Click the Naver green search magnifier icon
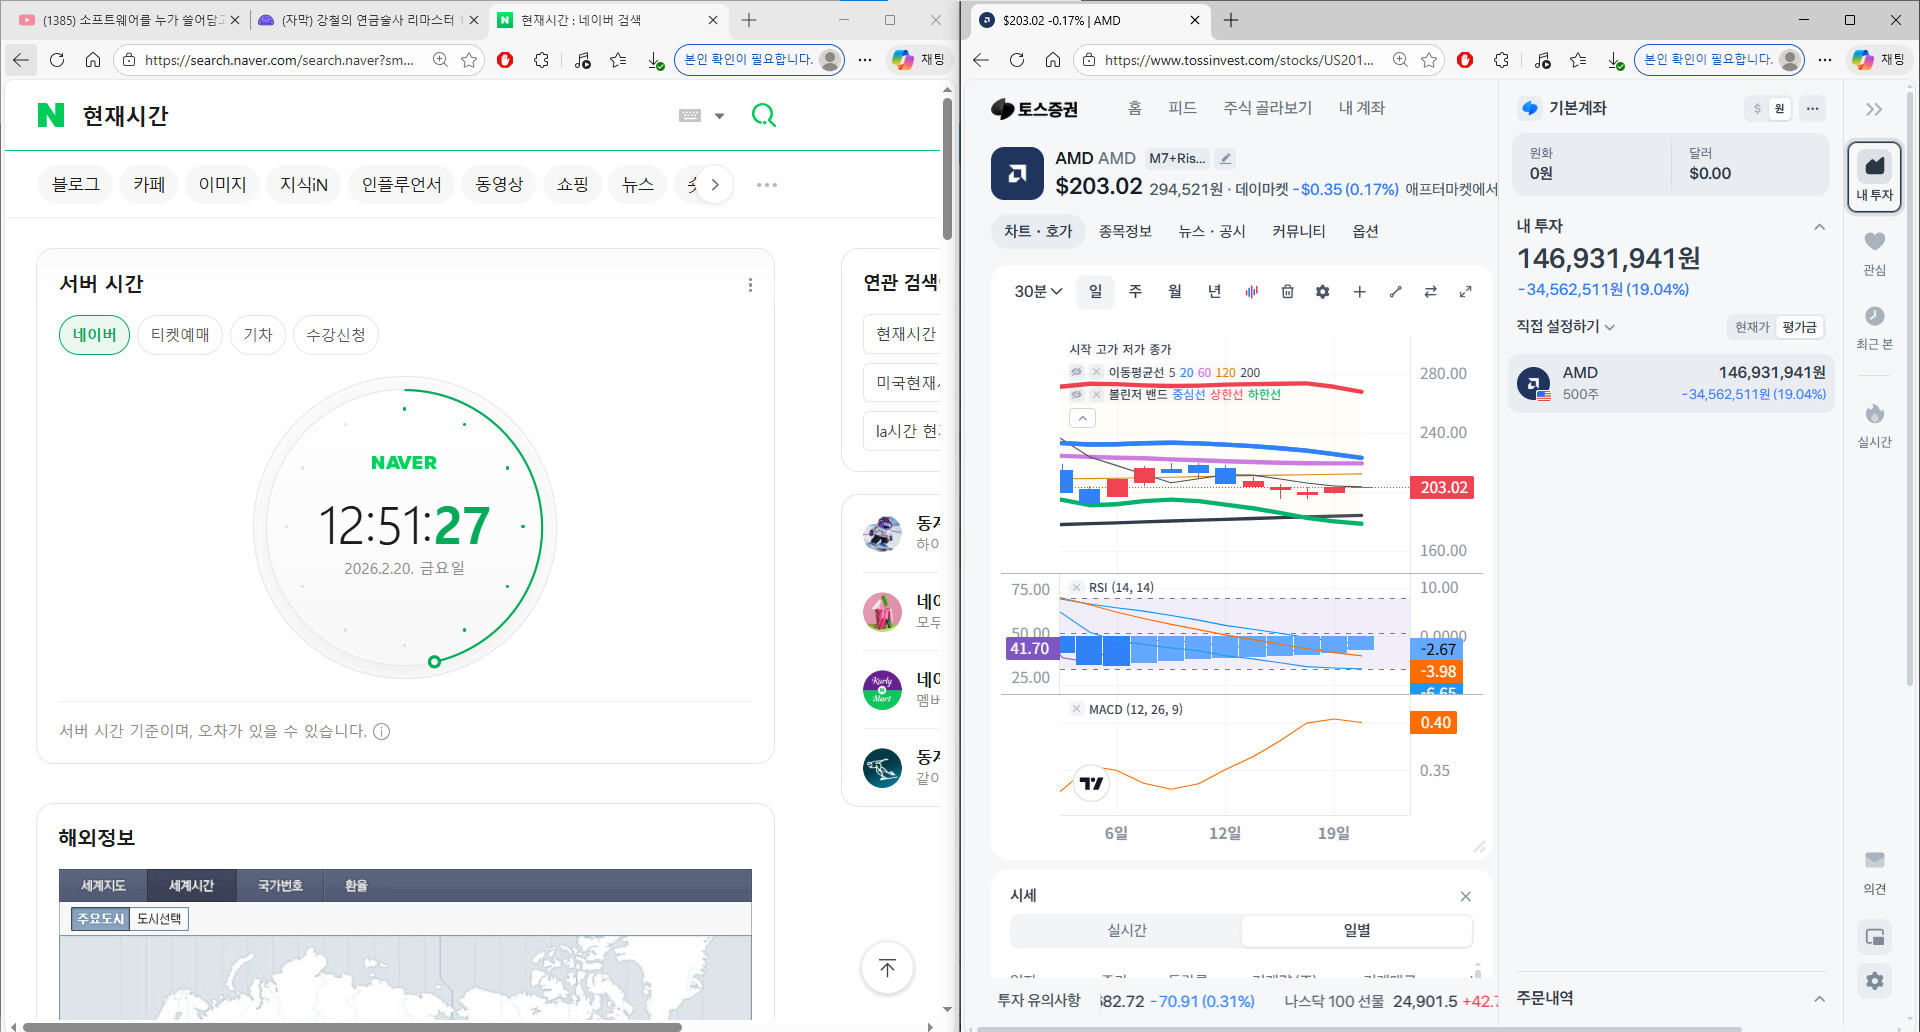 coord(763,116)
